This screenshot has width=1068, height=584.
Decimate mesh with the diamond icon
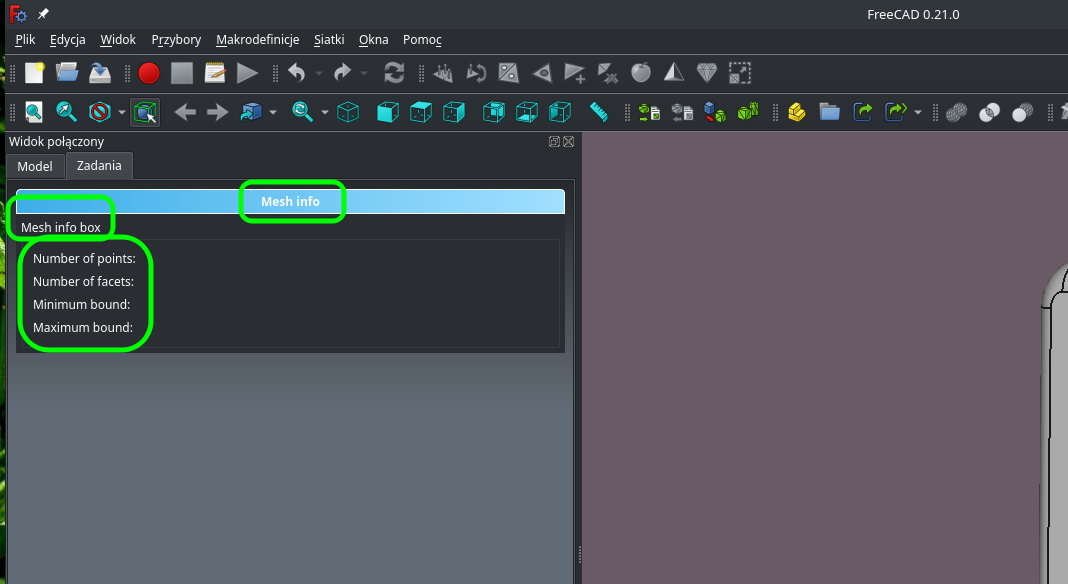707,72
